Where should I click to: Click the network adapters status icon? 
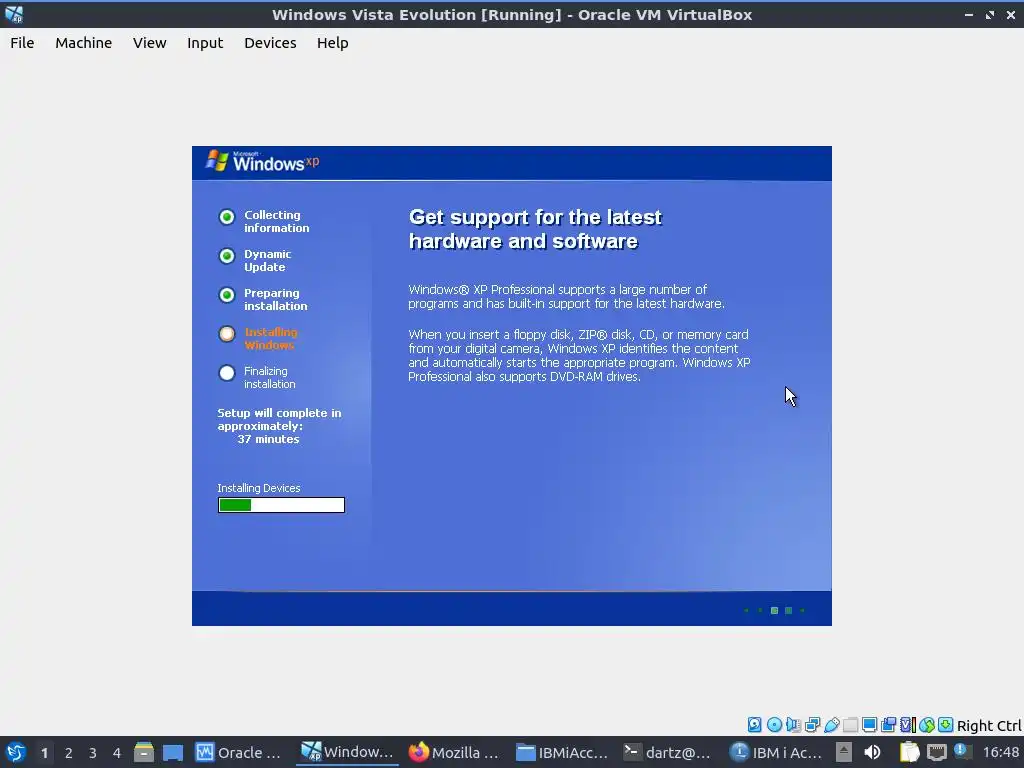(812, 724)
